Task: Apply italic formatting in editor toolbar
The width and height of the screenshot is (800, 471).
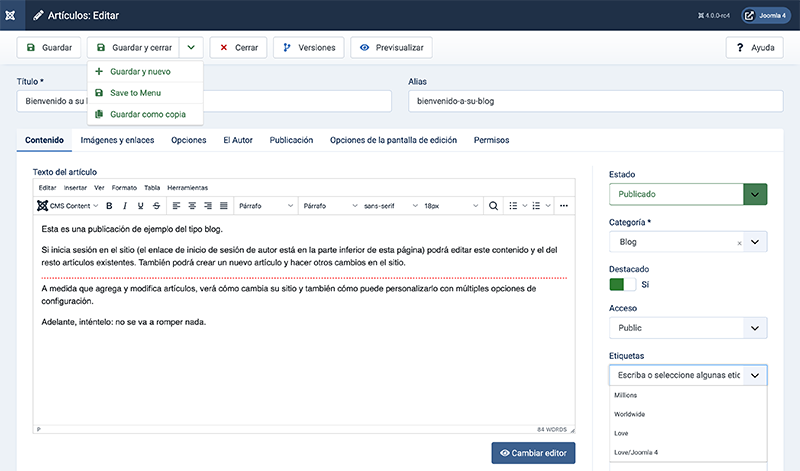Action: (x=125, y=206)
